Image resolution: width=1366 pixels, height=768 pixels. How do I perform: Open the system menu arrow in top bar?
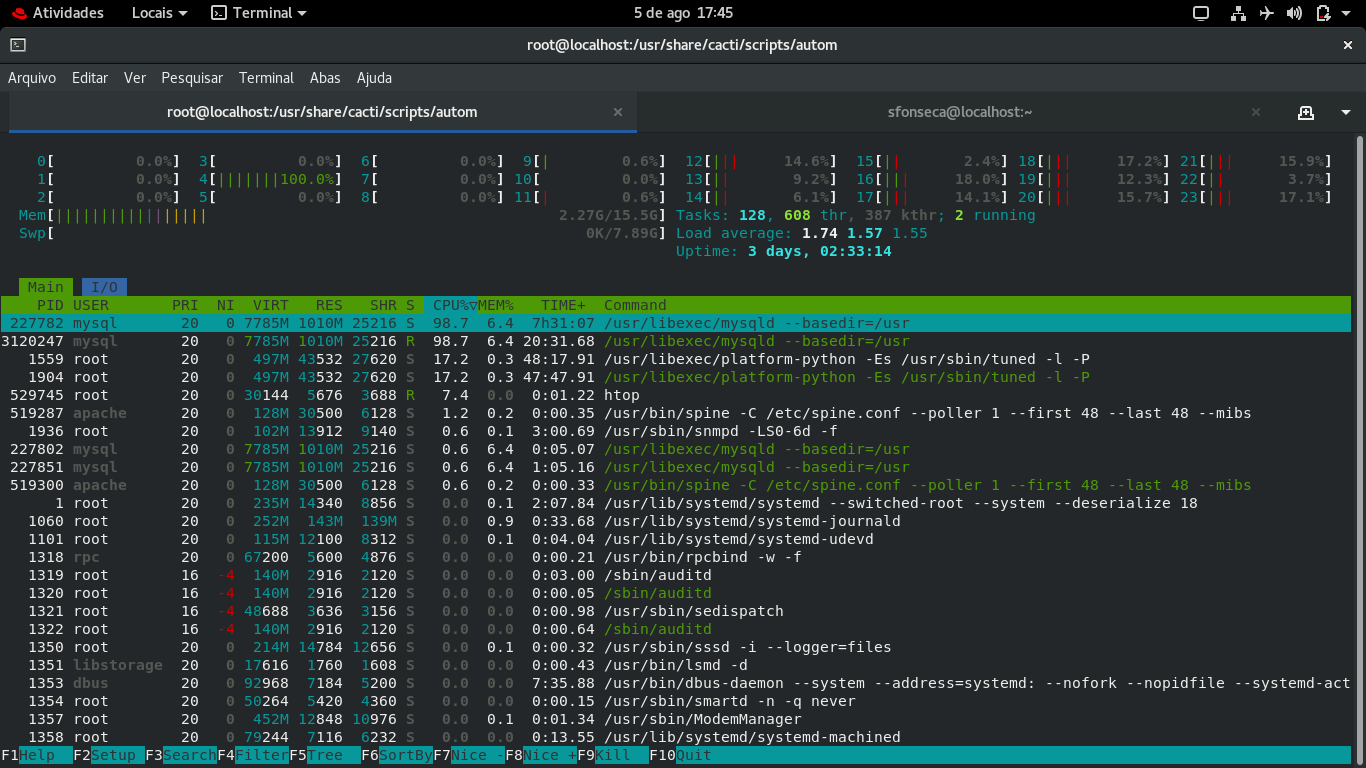1347,13
